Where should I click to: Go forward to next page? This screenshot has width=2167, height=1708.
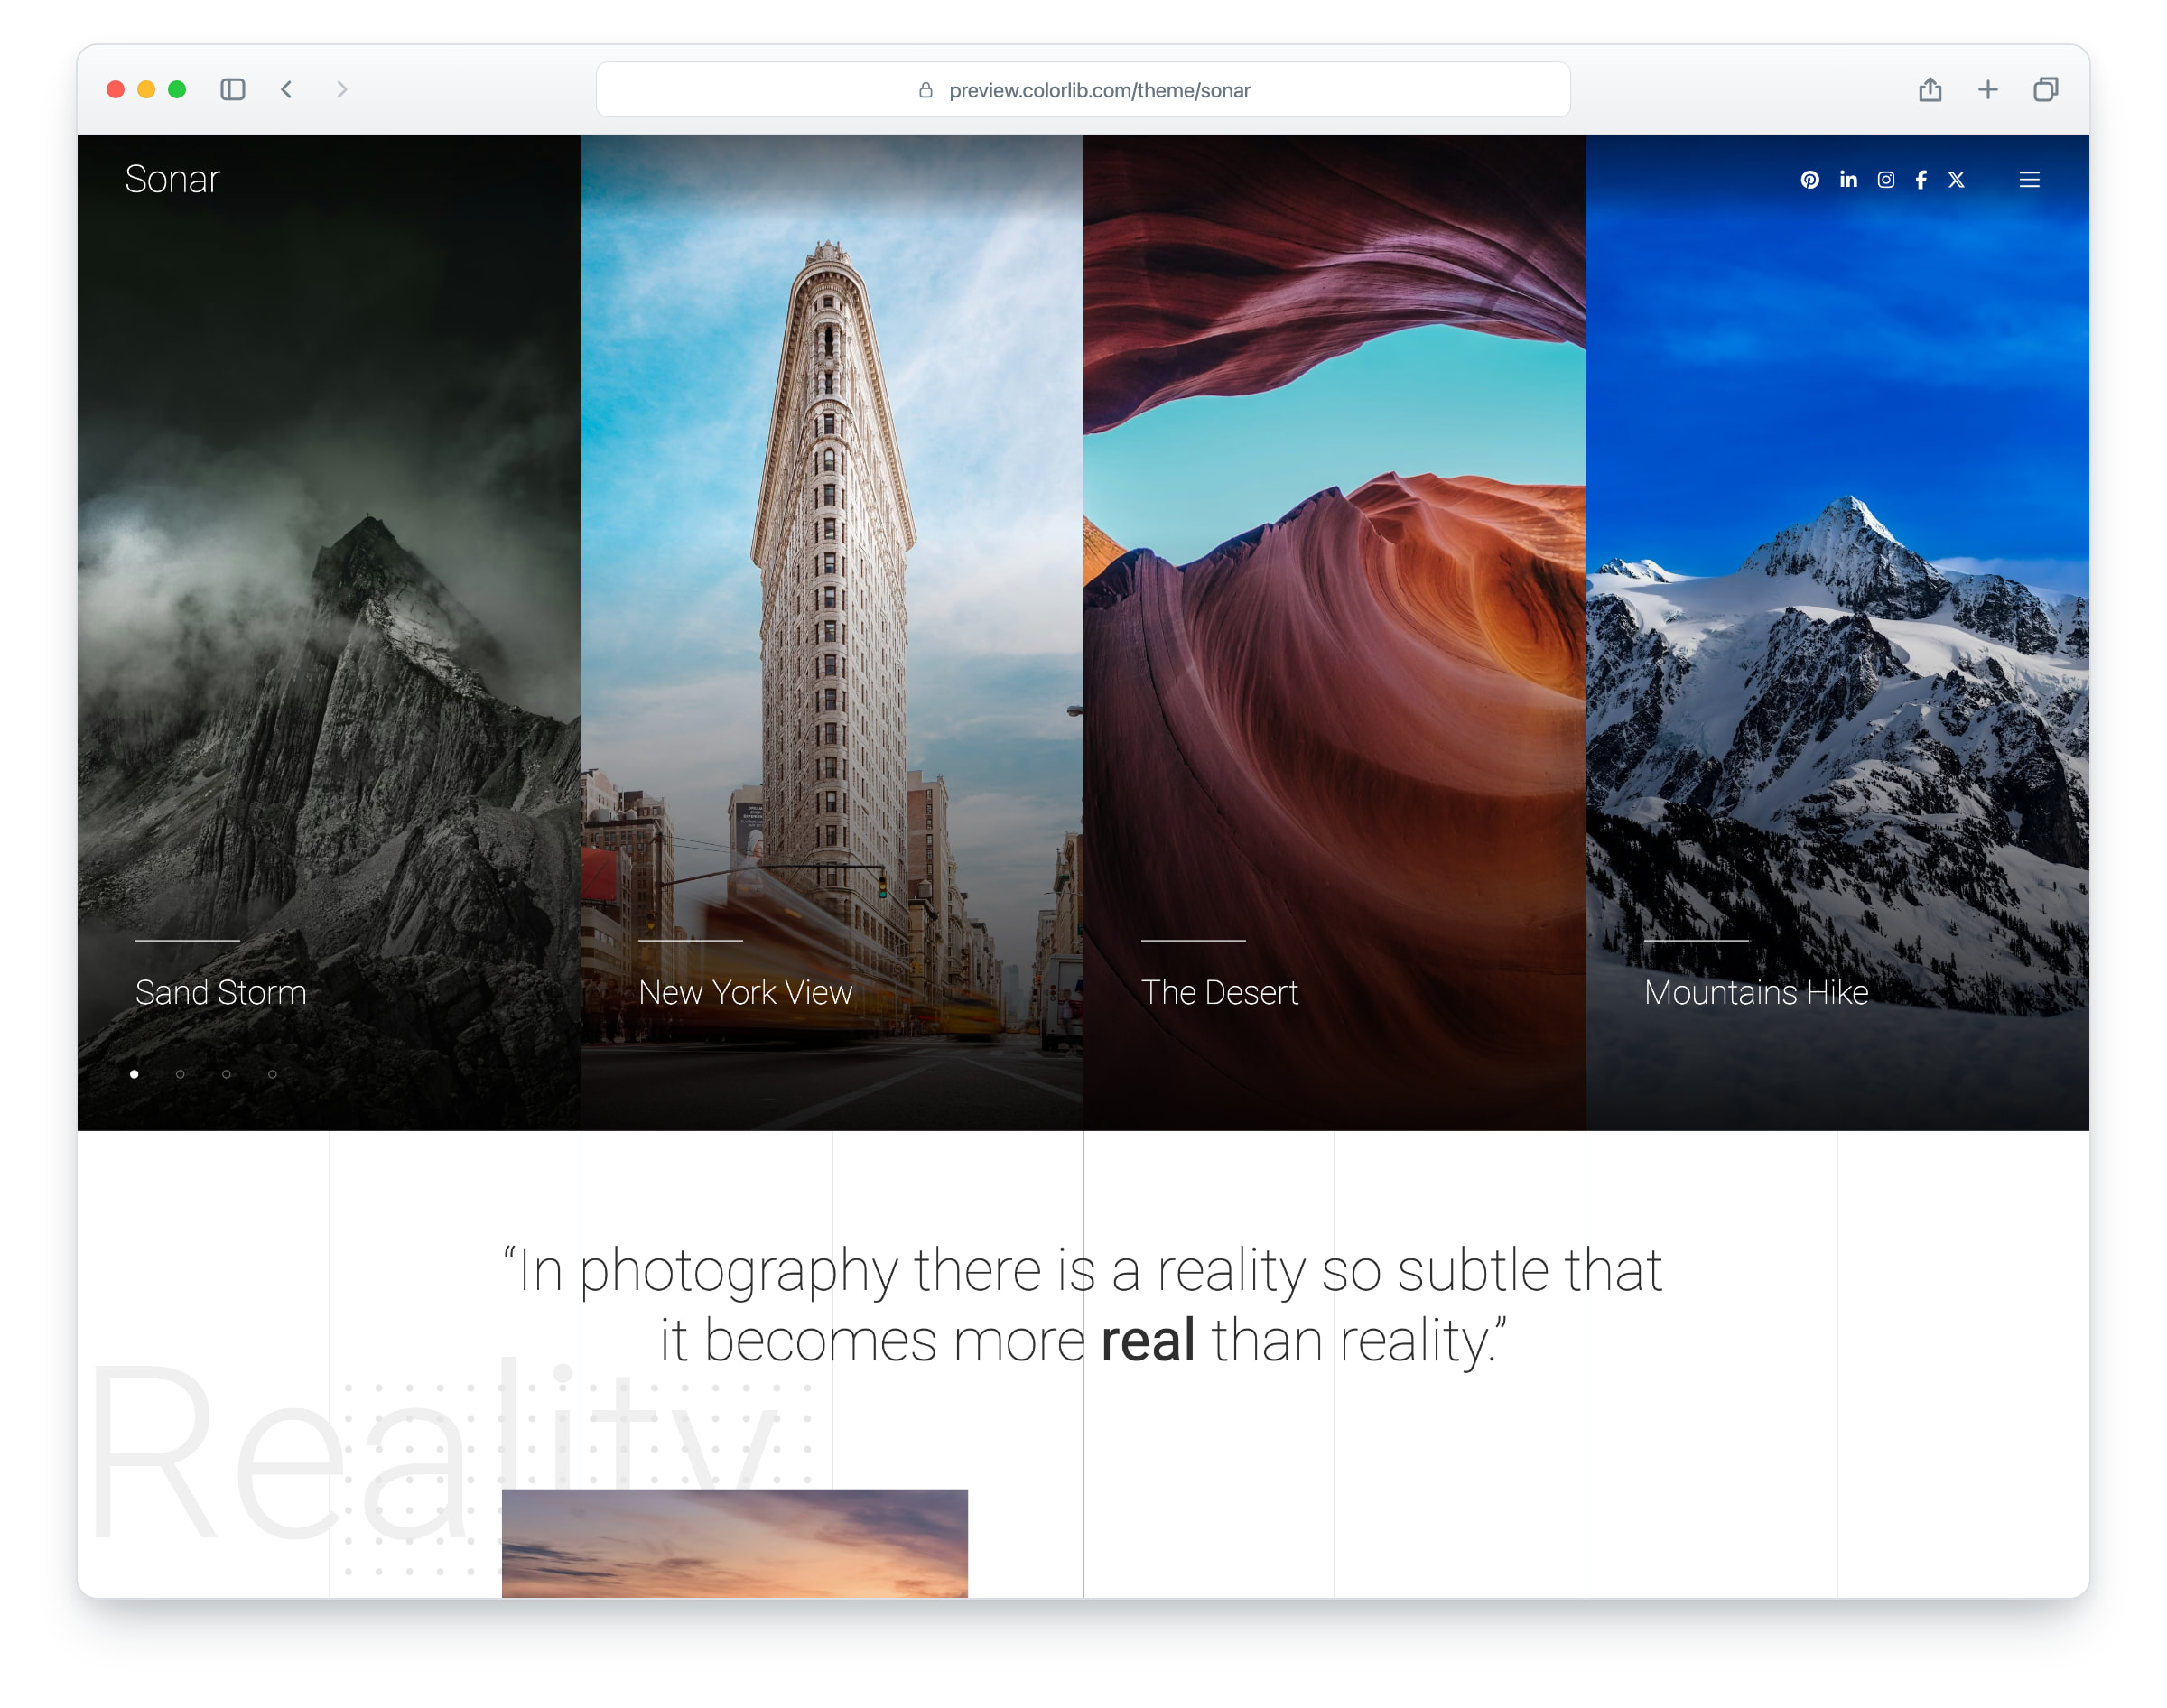click(x=342, y=90)
